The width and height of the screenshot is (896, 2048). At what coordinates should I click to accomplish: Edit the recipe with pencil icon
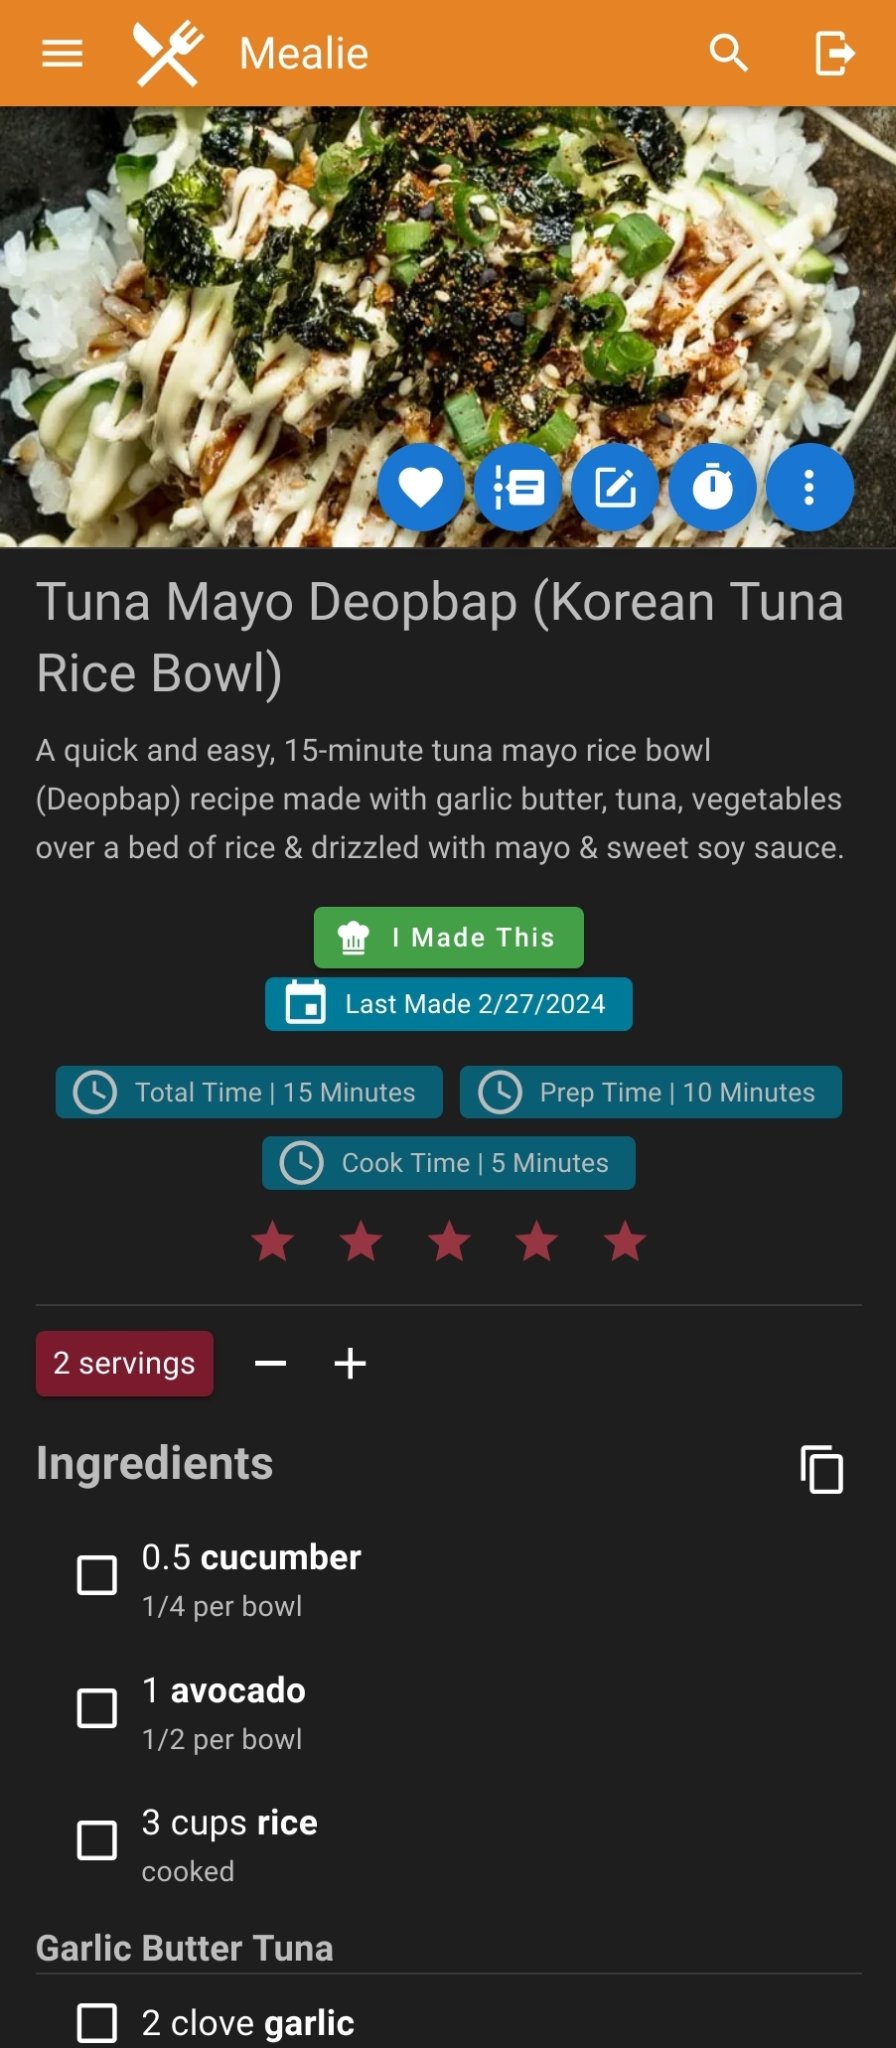click(x=615, y=488)
